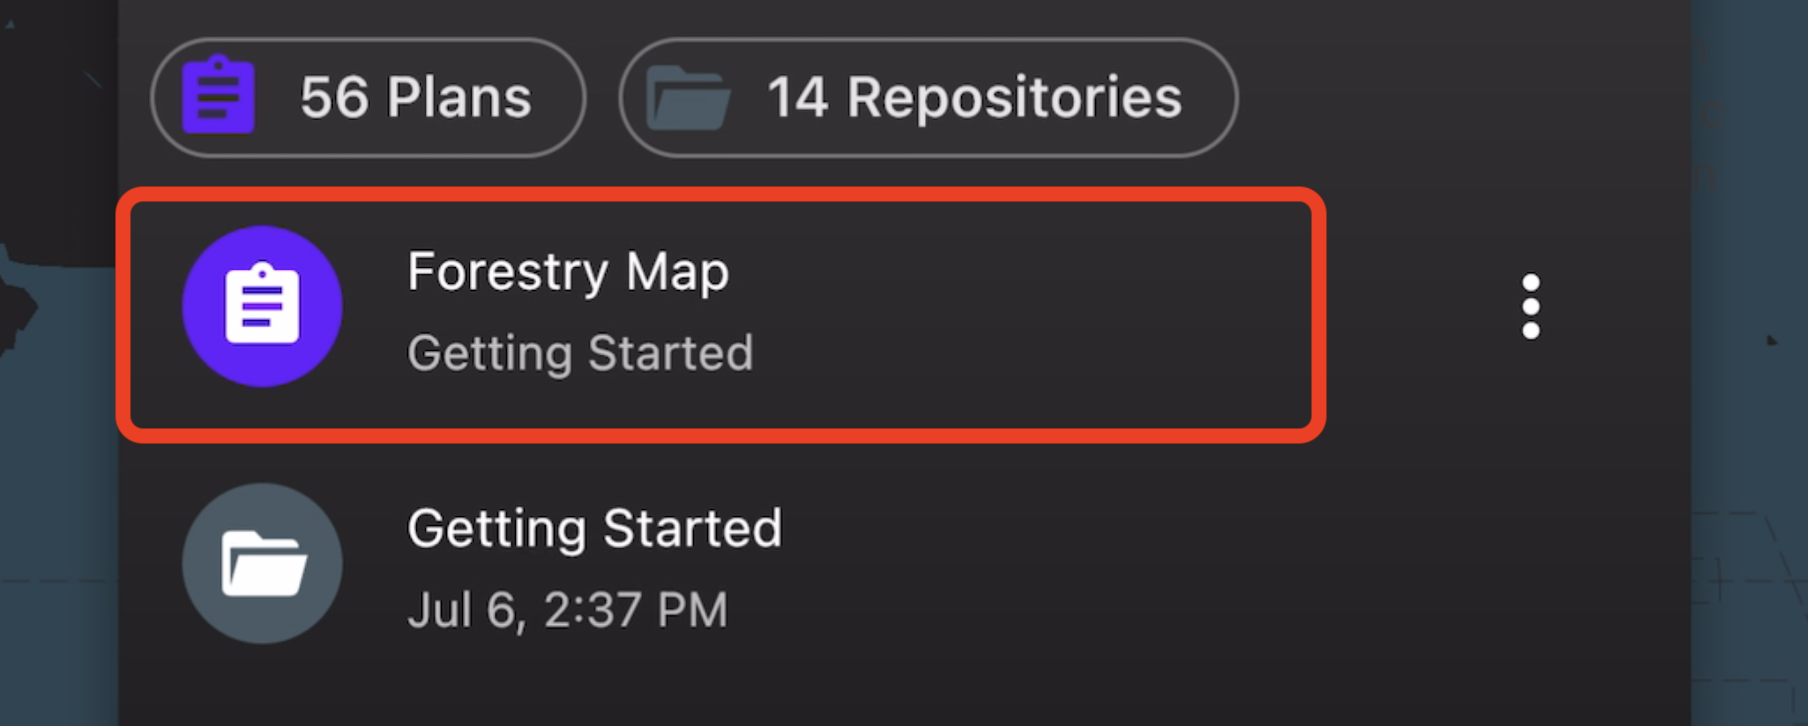Viewport: 1808px width, 726px height.
Task: Click the '56 Plans' text label
Action: [x=416, y=98]
